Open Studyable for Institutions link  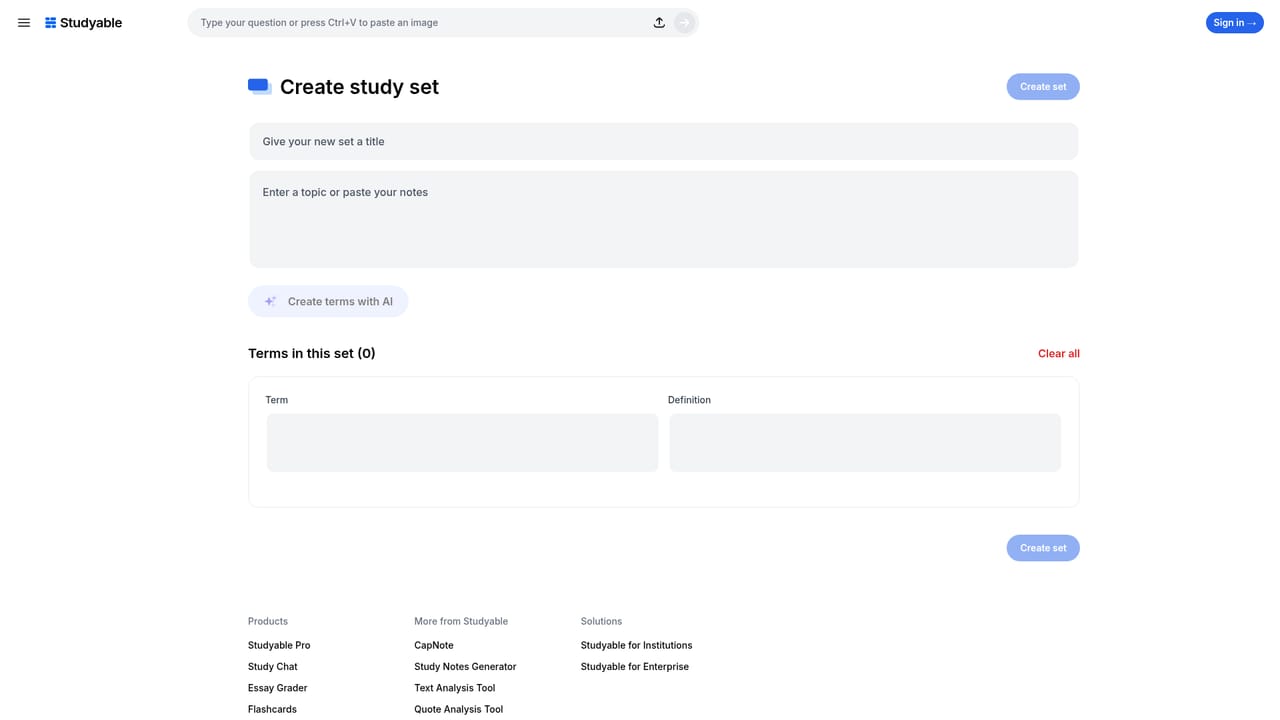[637, 646]
